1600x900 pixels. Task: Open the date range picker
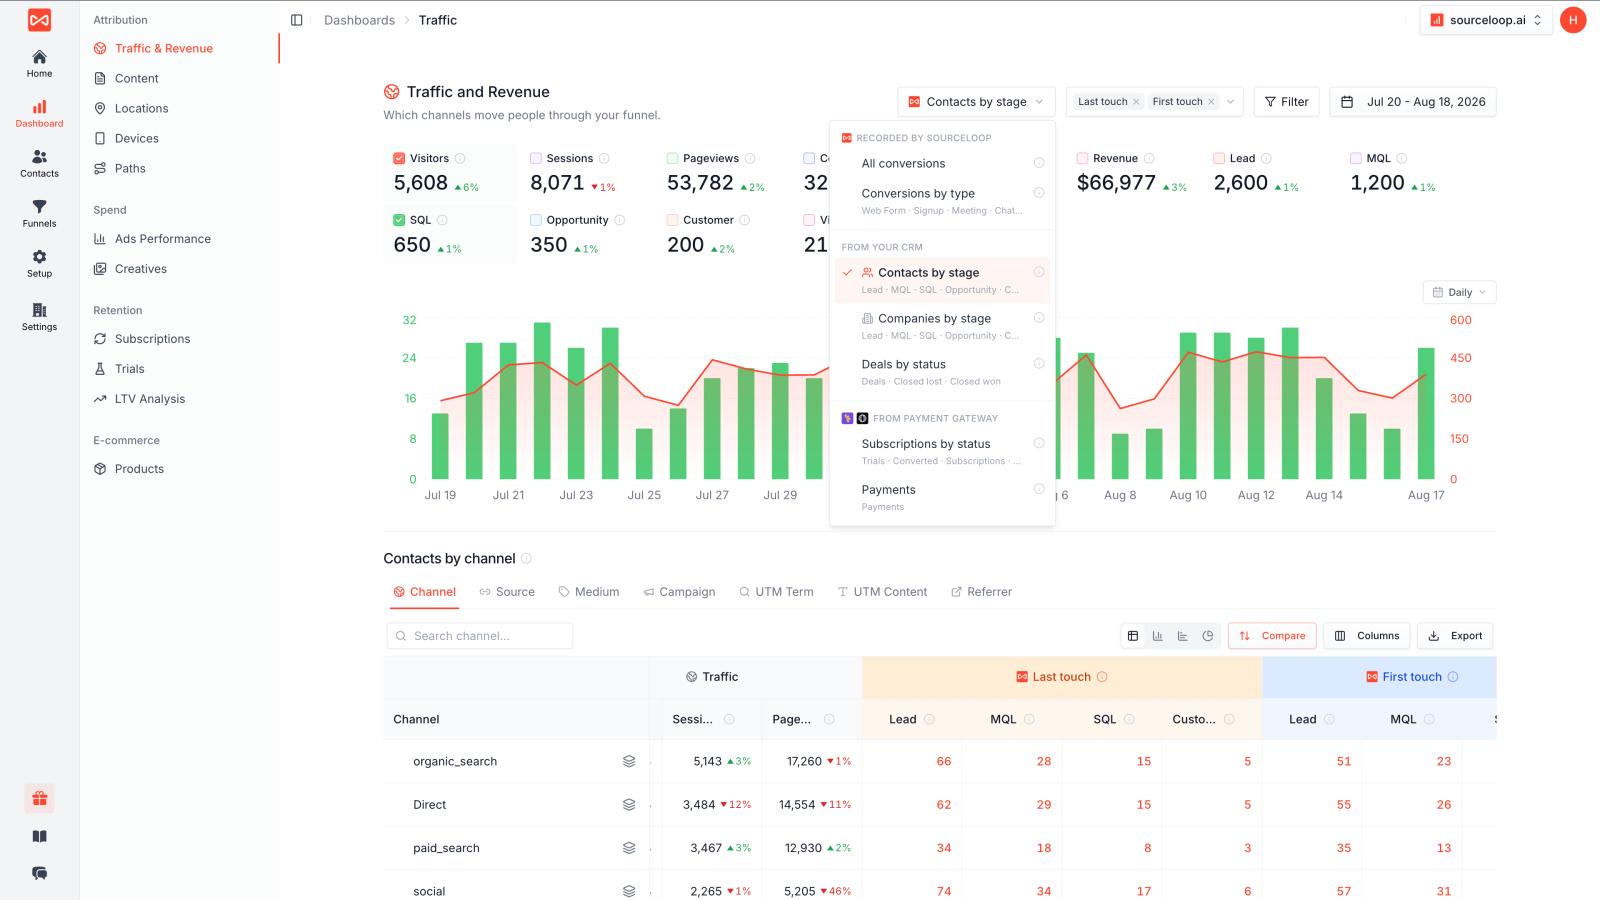tap(1413, 102)
